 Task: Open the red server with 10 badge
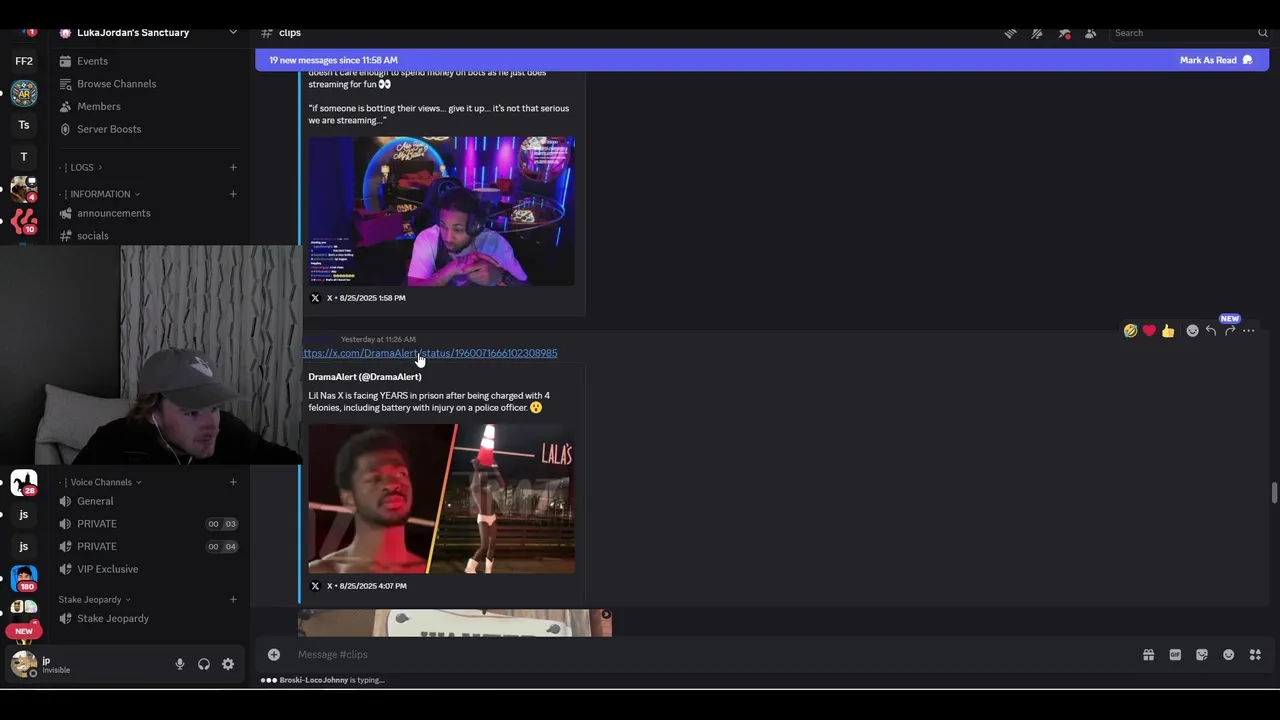tap(24, 220)
